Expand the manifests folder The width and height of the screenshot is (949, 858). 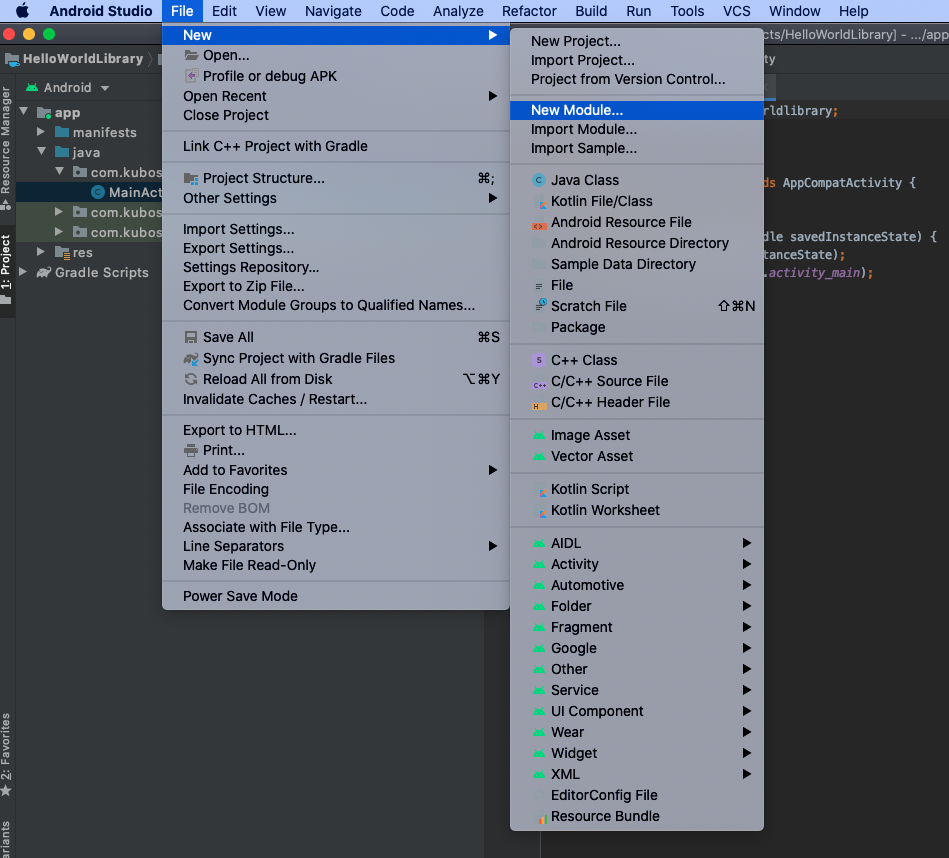[41, 132]
